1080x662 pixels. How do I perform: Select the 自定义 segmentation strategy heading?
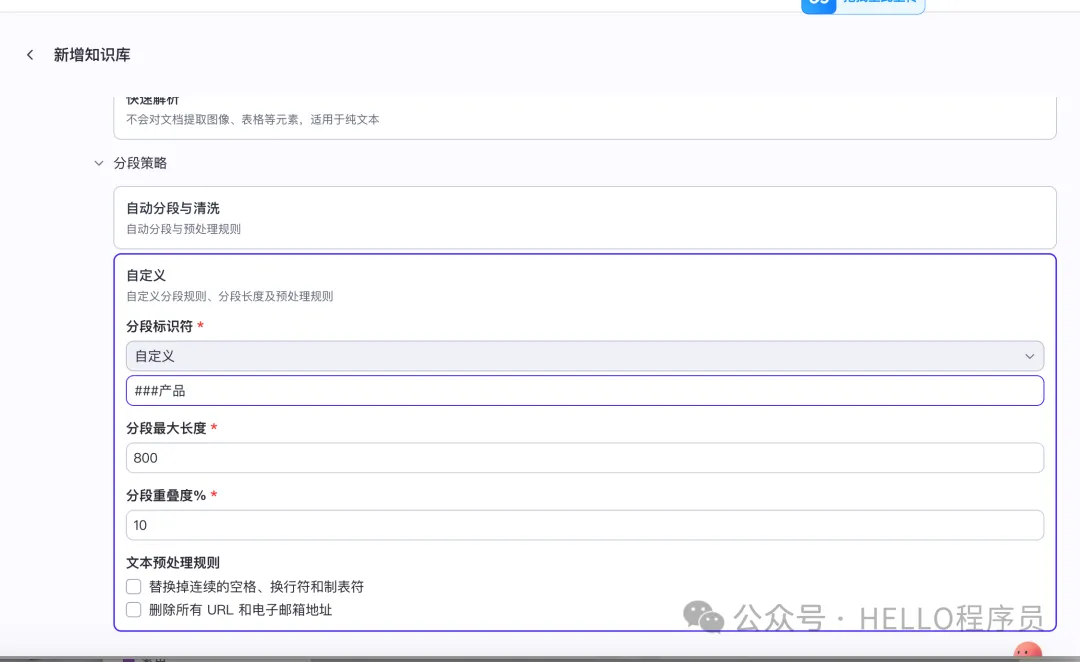146,276
